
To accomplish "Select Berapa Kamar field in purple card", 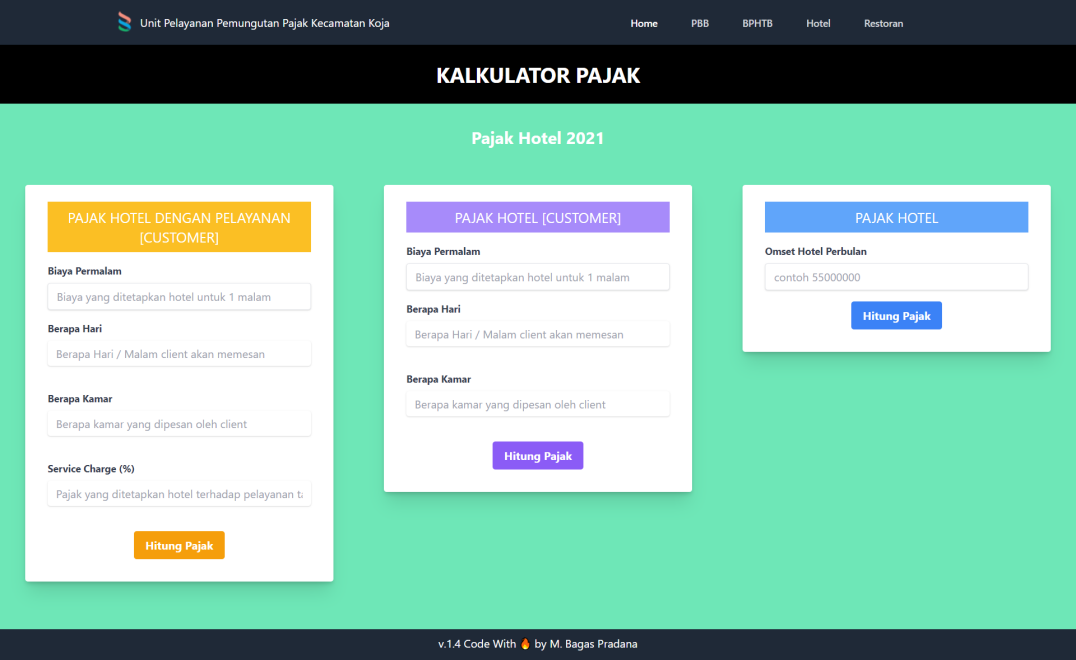I will 537,404.
